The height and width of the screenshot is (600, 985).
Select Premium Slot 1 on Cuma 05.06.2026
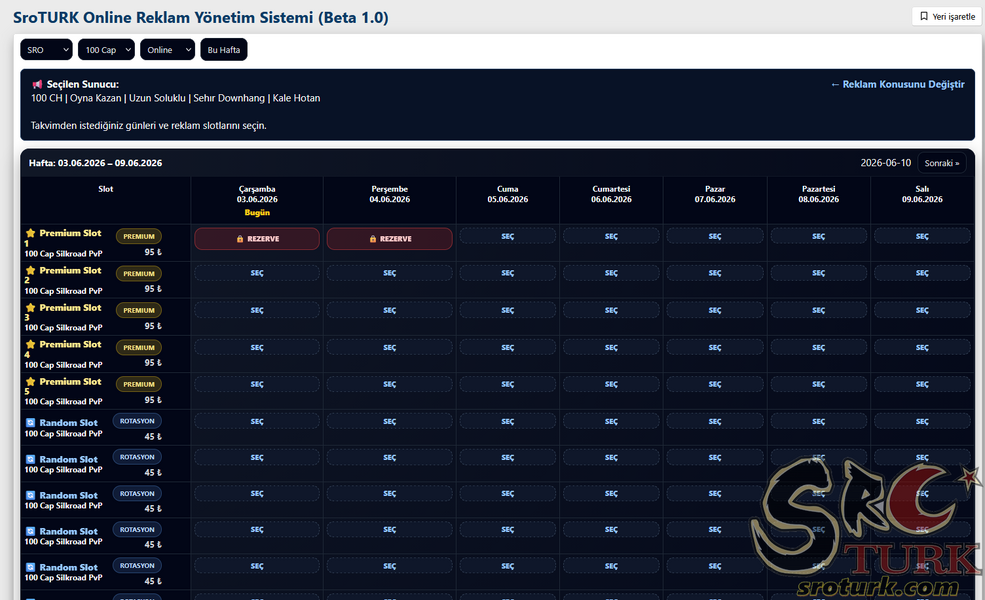[508, 236]
